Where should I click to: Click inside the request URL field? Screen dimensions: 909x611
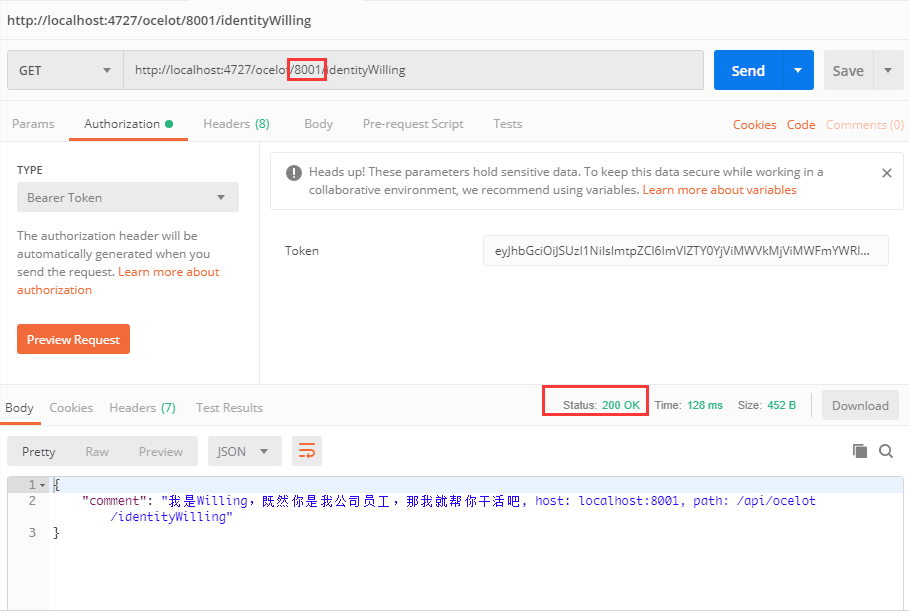(413, 70)
